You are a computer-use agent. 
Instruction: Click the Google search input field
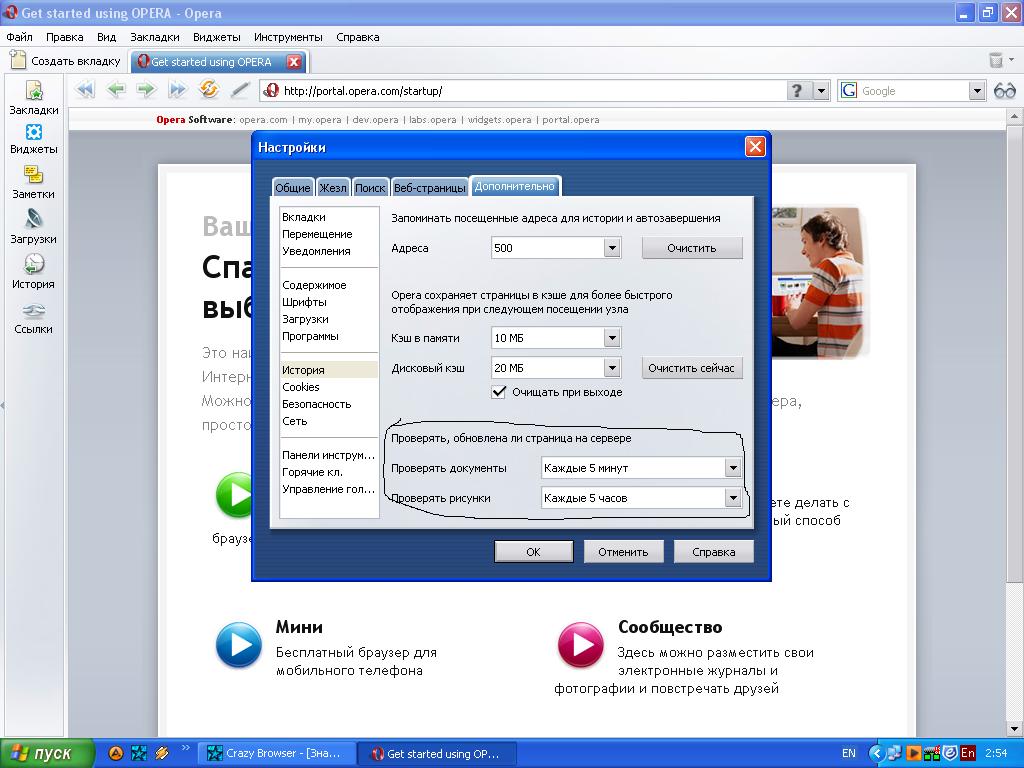click(913, 91)
